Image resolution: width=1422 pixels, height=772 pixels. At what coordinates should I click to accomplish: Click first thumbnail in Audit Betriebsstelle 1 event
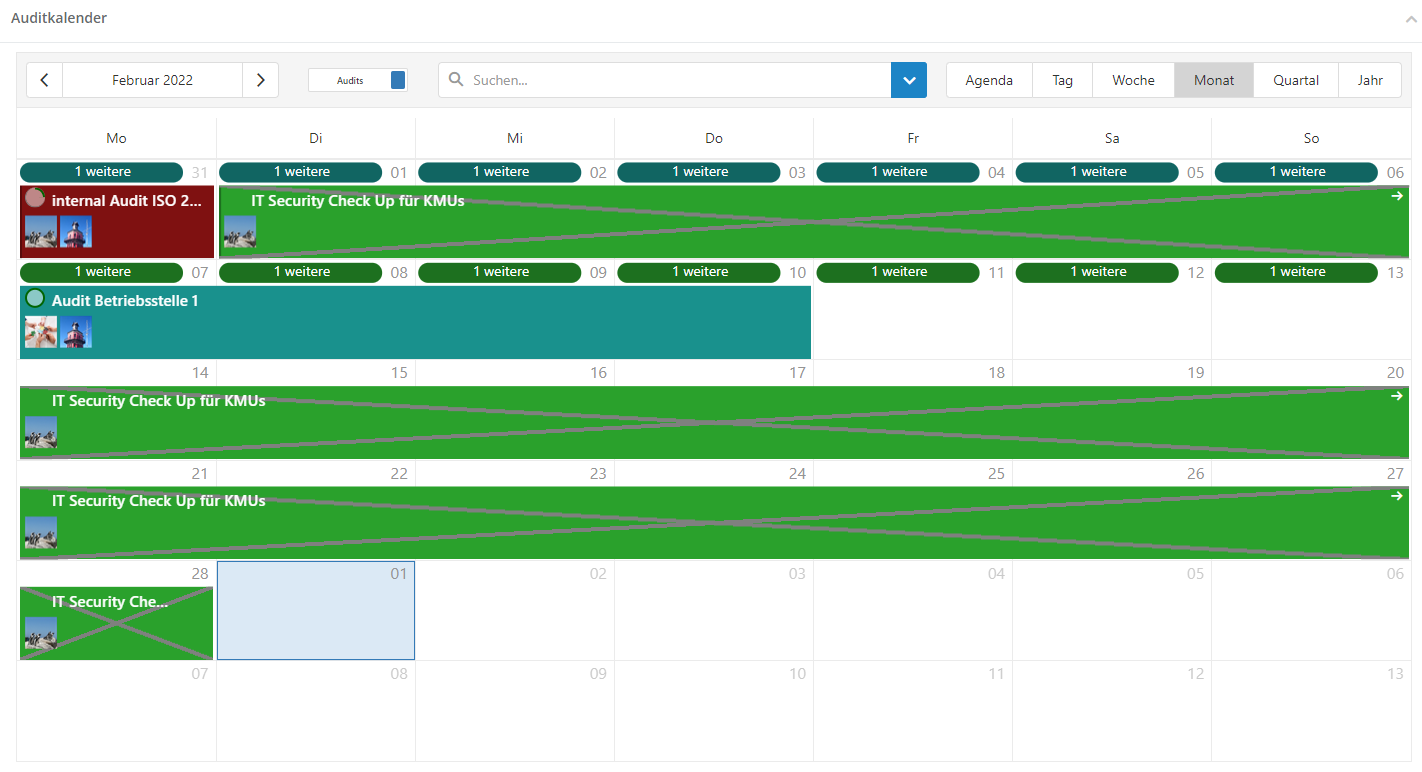click(41, 332)
